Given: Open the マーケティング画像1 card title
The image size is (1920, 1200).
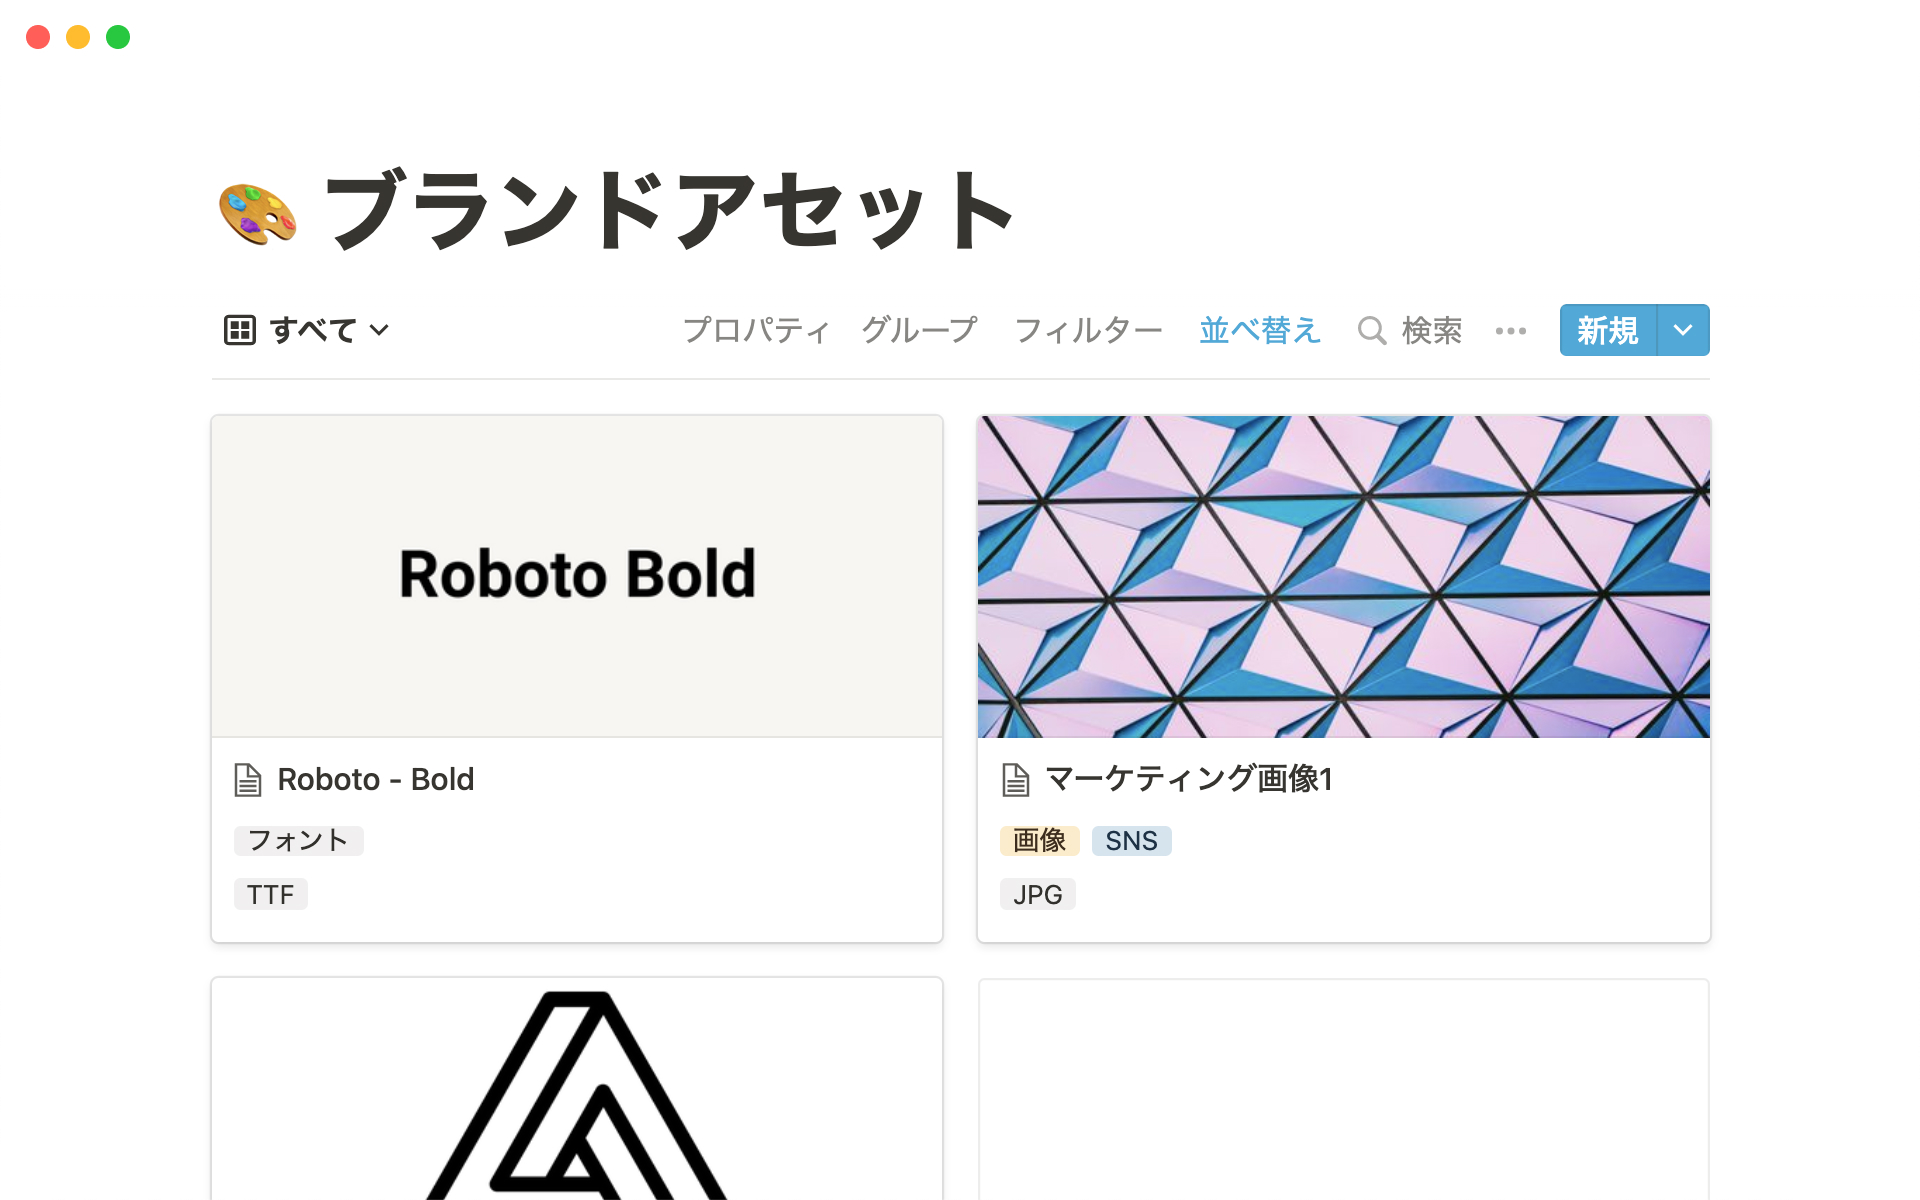Looking at the screenshot, I should click(x=1188, y=780).
